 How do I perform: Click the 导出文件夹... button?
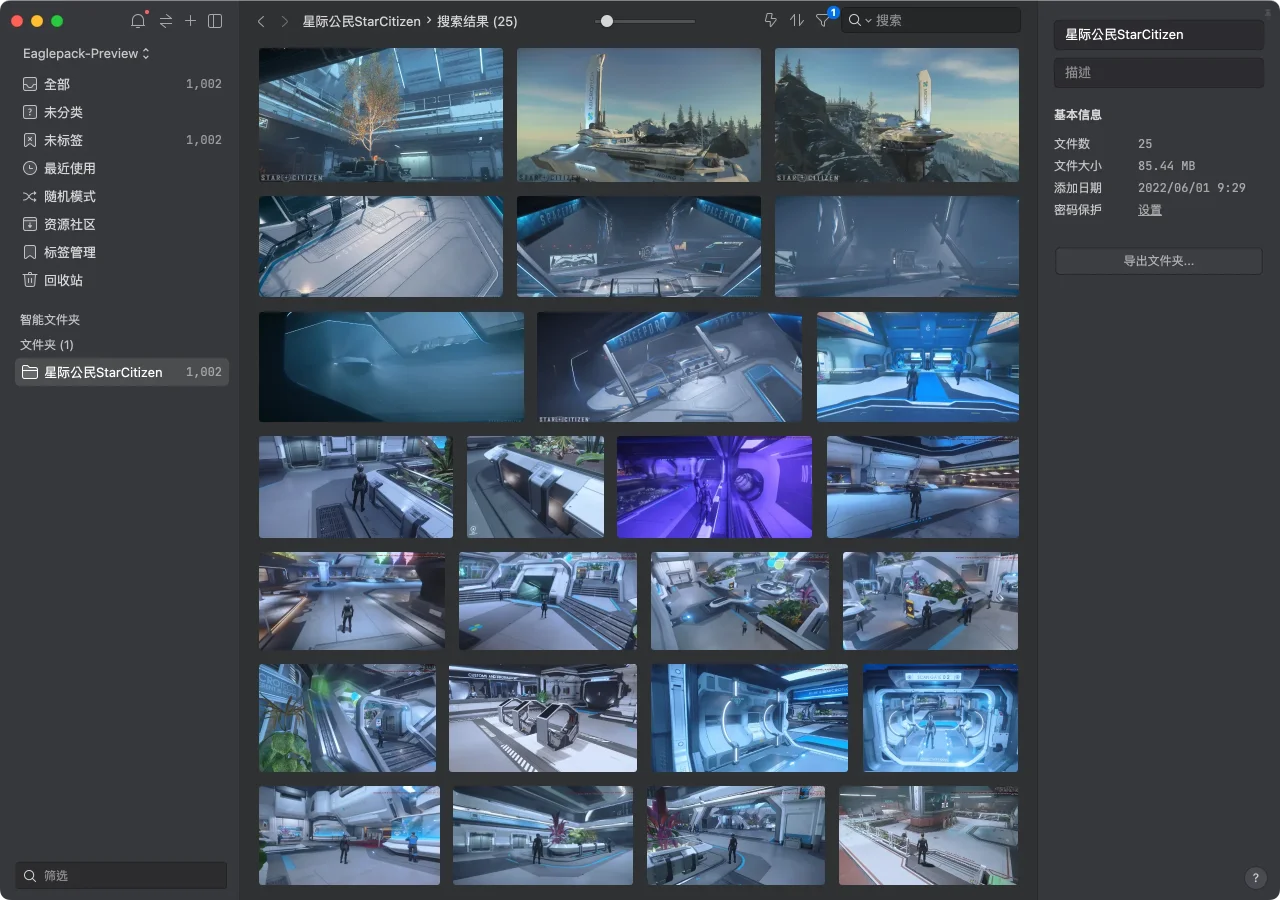pyautogui.click(x=1159, y=261)
